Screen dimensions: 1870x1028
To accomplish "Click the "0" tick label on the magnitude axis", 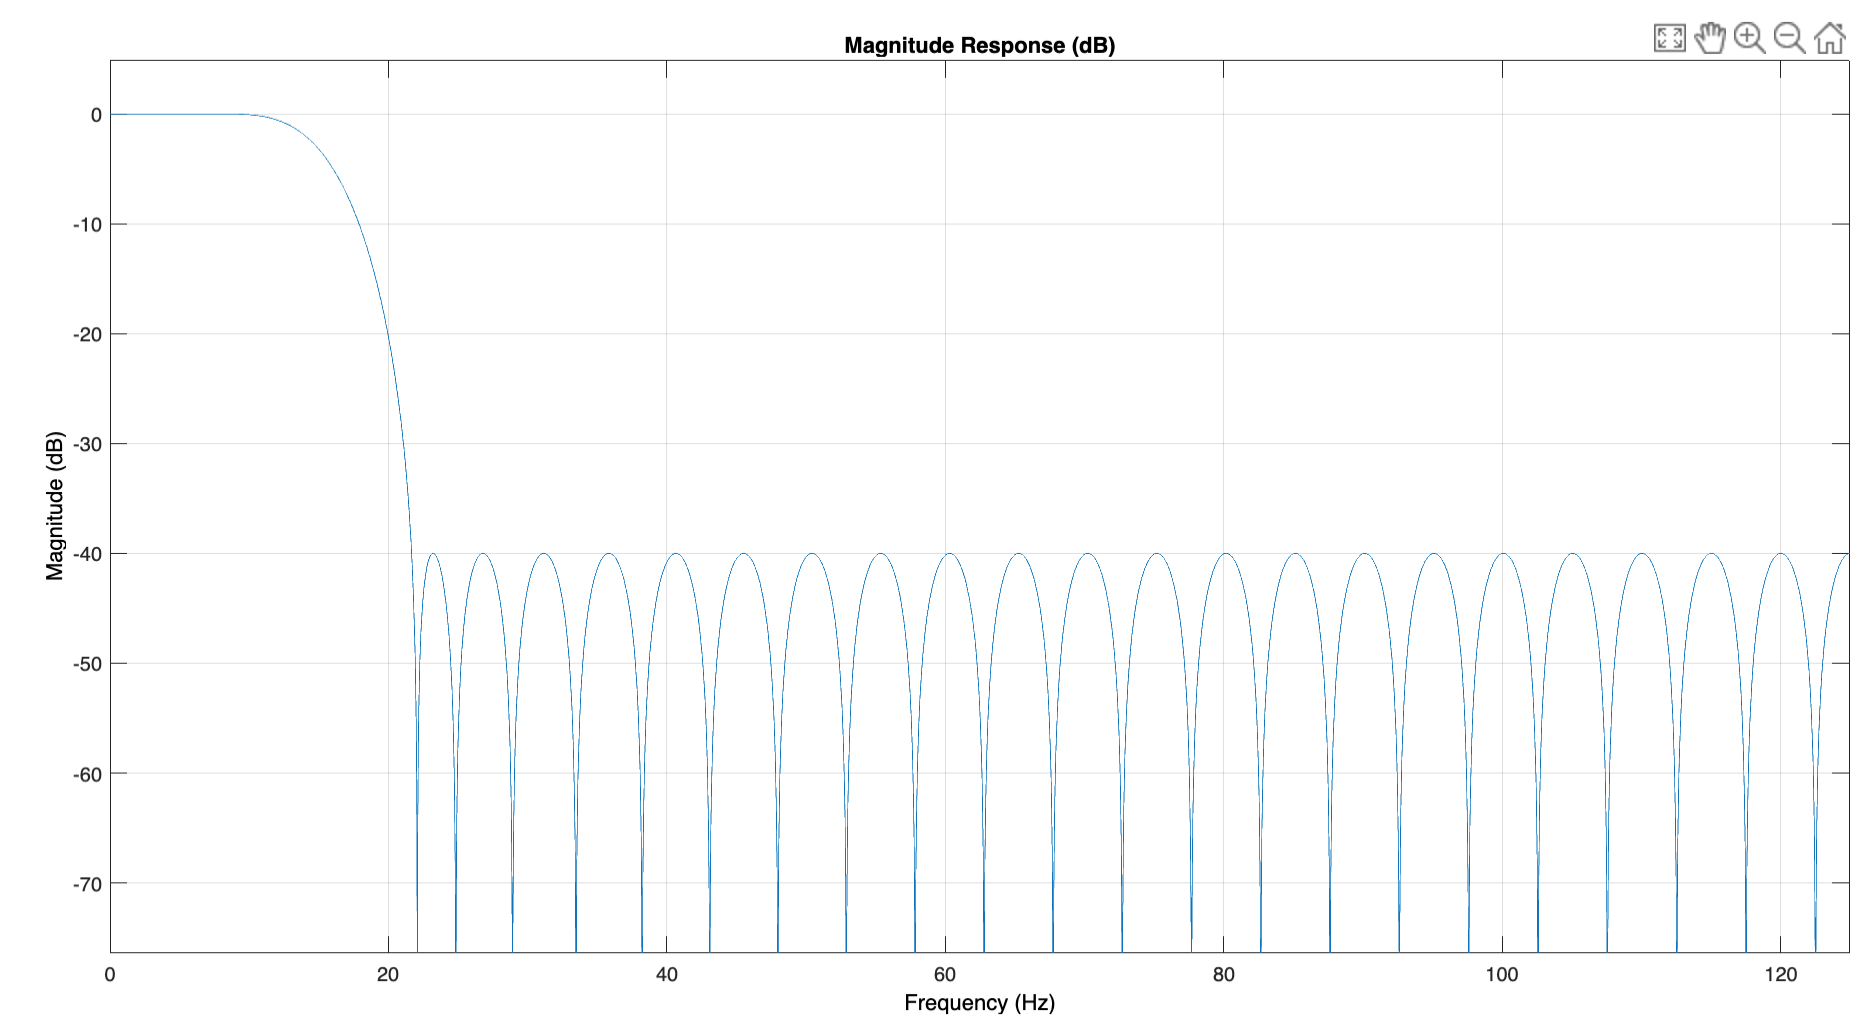I will click(x=96, y=115).
